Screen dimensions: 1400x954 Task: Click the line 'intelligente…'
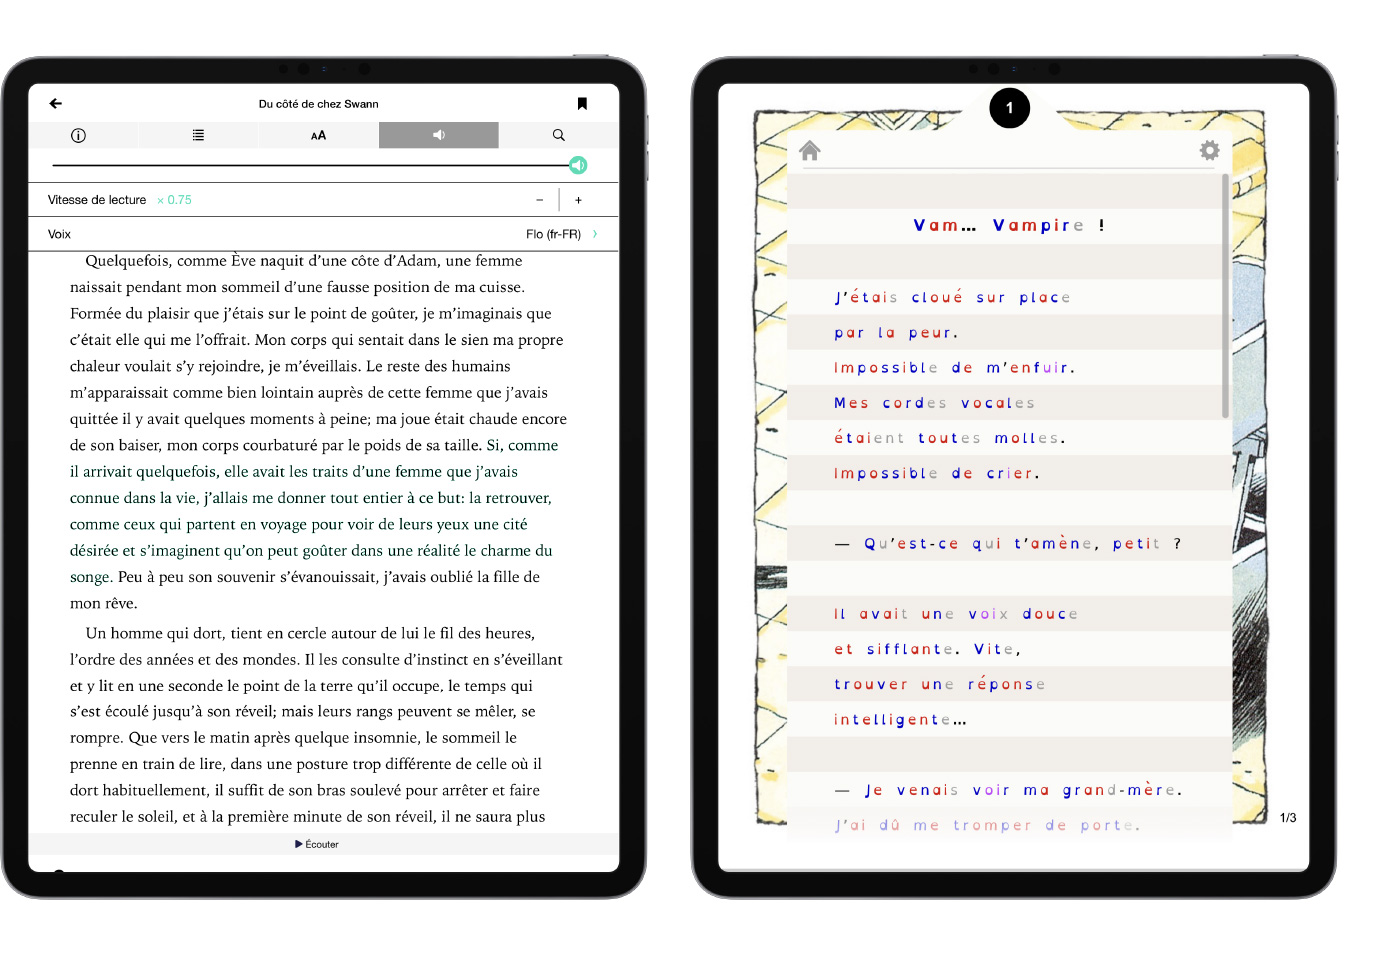click(900, 720)
